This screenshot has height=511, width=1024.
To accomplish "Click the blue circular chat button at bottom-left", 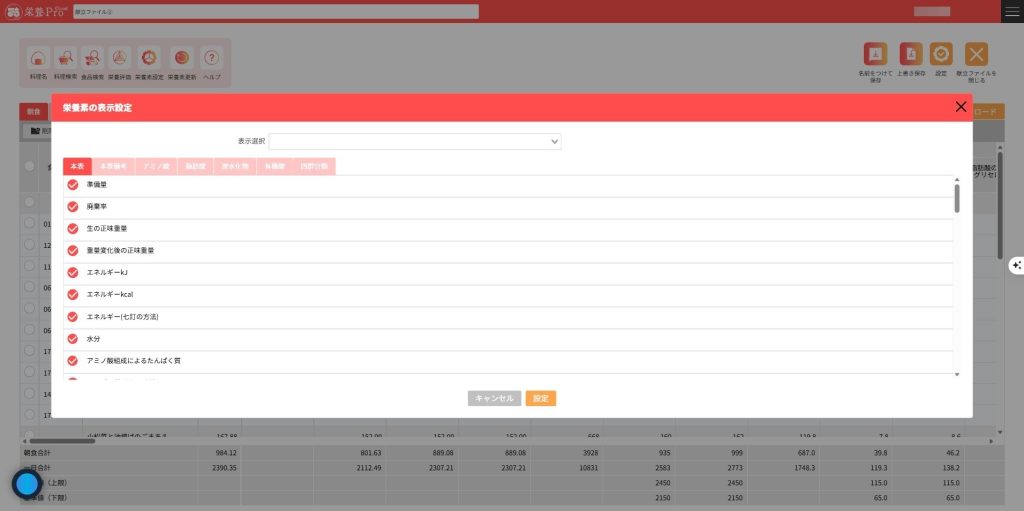I will (x=27, y=484).
